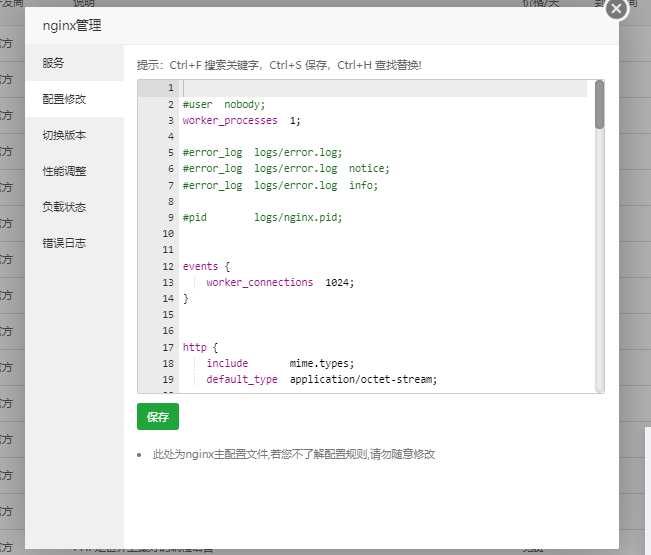Click the Ctrl+F hint text above editor
The width and height of the screenshot is (651, 555).
pos(279,65)
